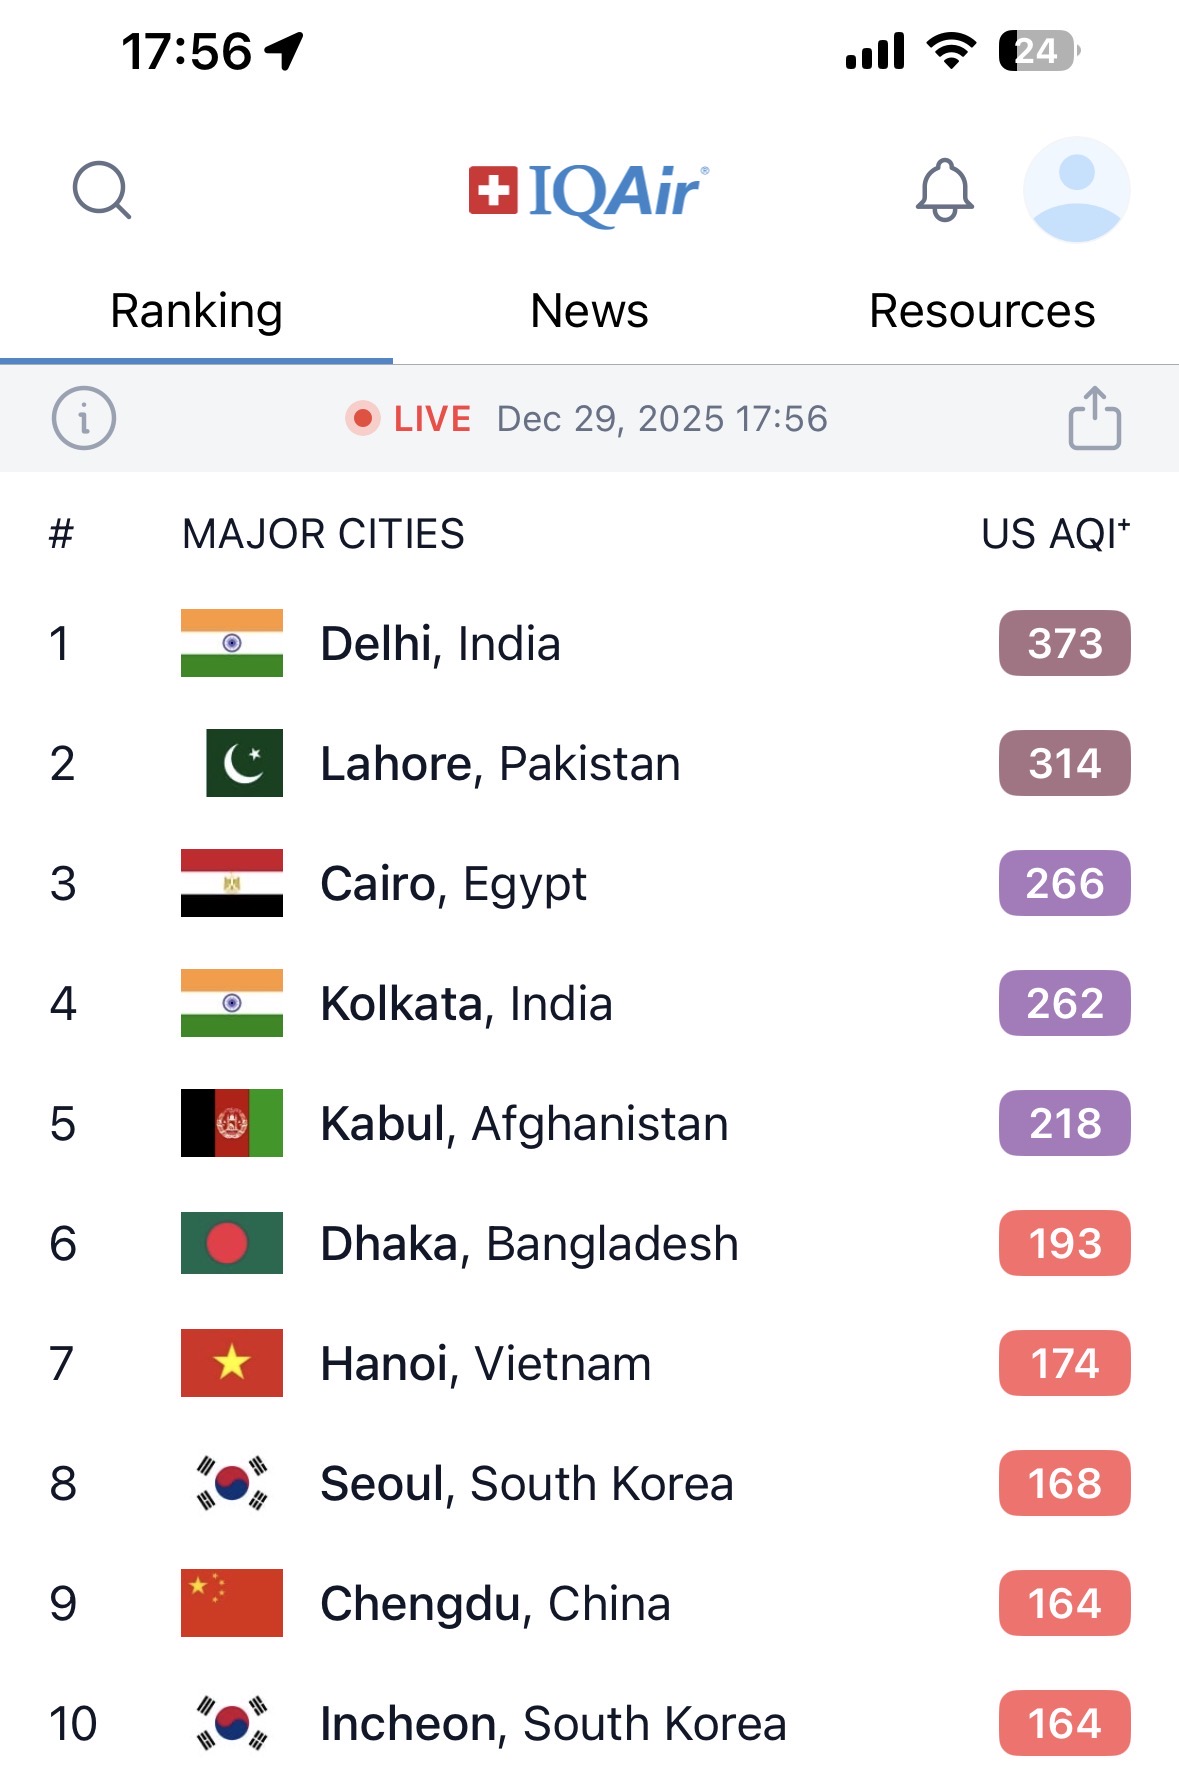This screenshot has width=1179, height=1786.
Task: Open the user profile avatar
Action: (1076, 190)
